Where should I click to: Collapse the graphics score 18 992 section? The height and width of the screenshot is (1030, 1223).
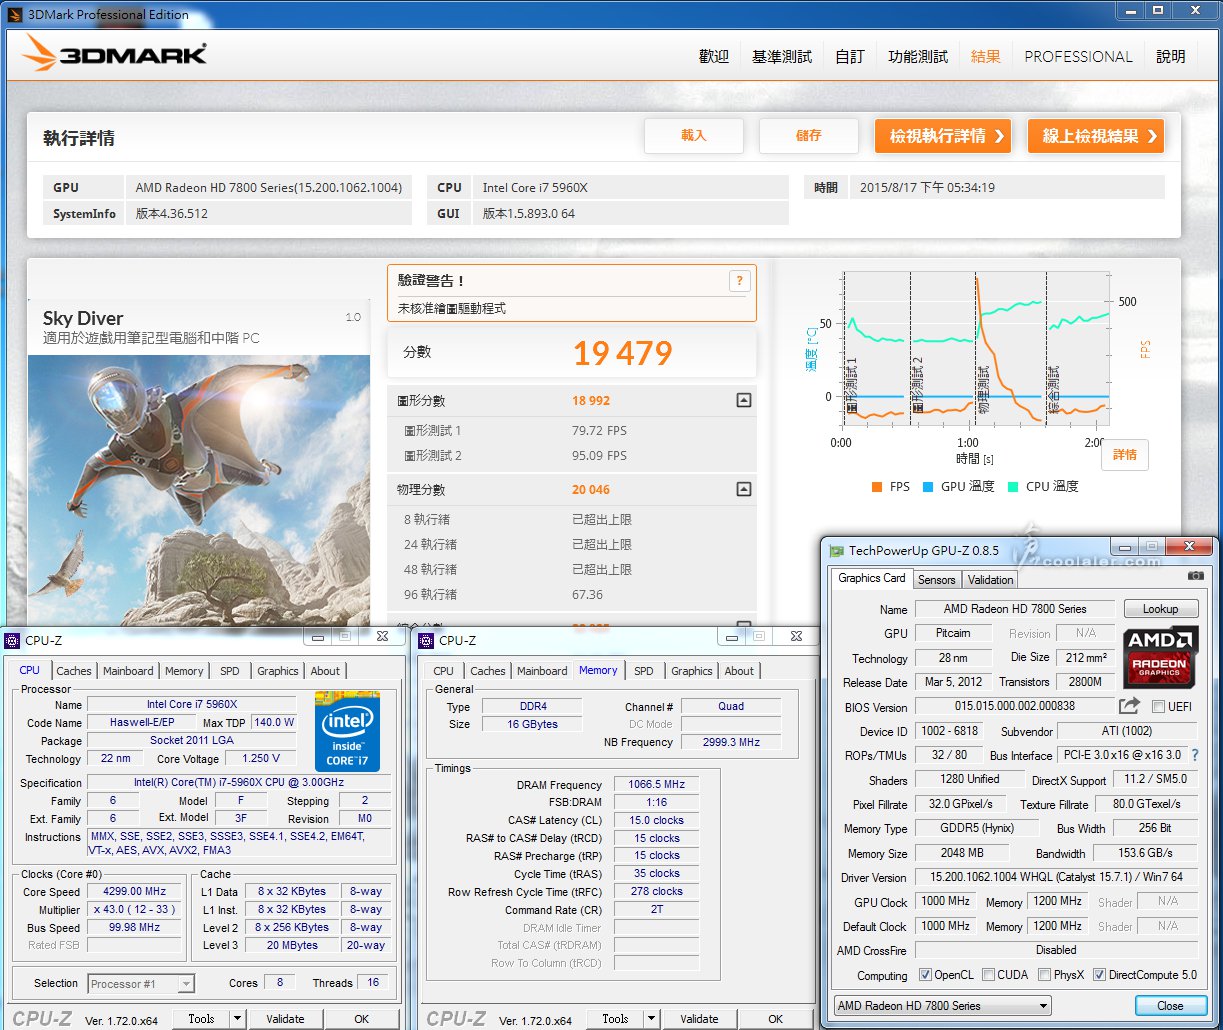(743, 400)
